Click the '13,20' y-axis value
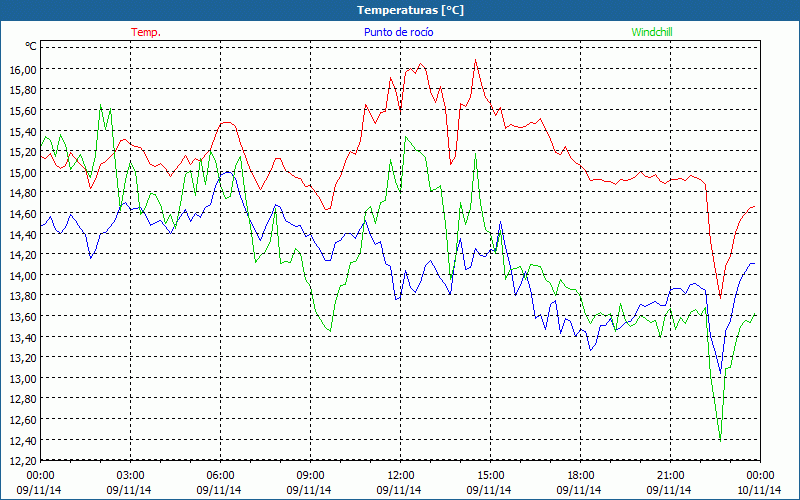Viewport: 800px width, 500px height. click(x=23, y=358)
